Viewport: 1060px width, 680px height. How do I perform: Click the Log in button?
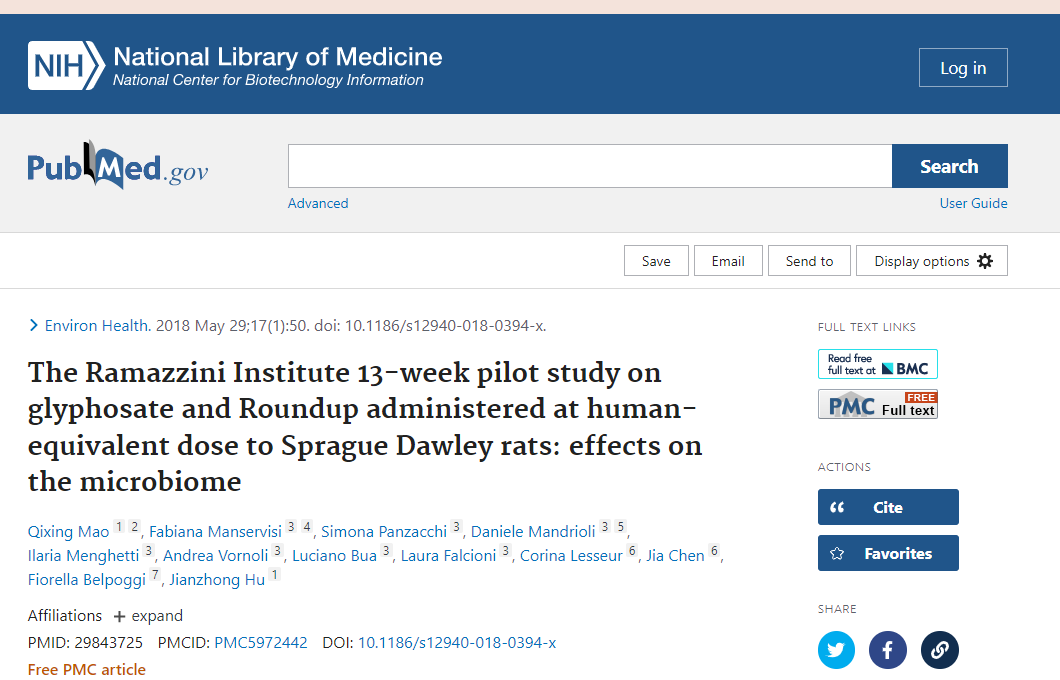click(x=962, y=68)
